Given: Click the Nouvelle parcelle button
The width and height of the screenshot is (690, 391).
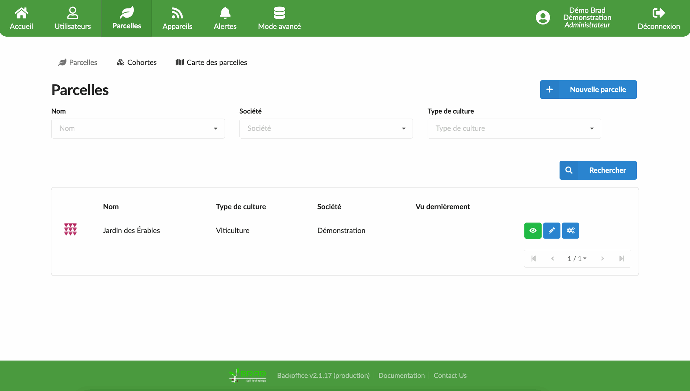Looking at the screenshot, I should point(588,89).
